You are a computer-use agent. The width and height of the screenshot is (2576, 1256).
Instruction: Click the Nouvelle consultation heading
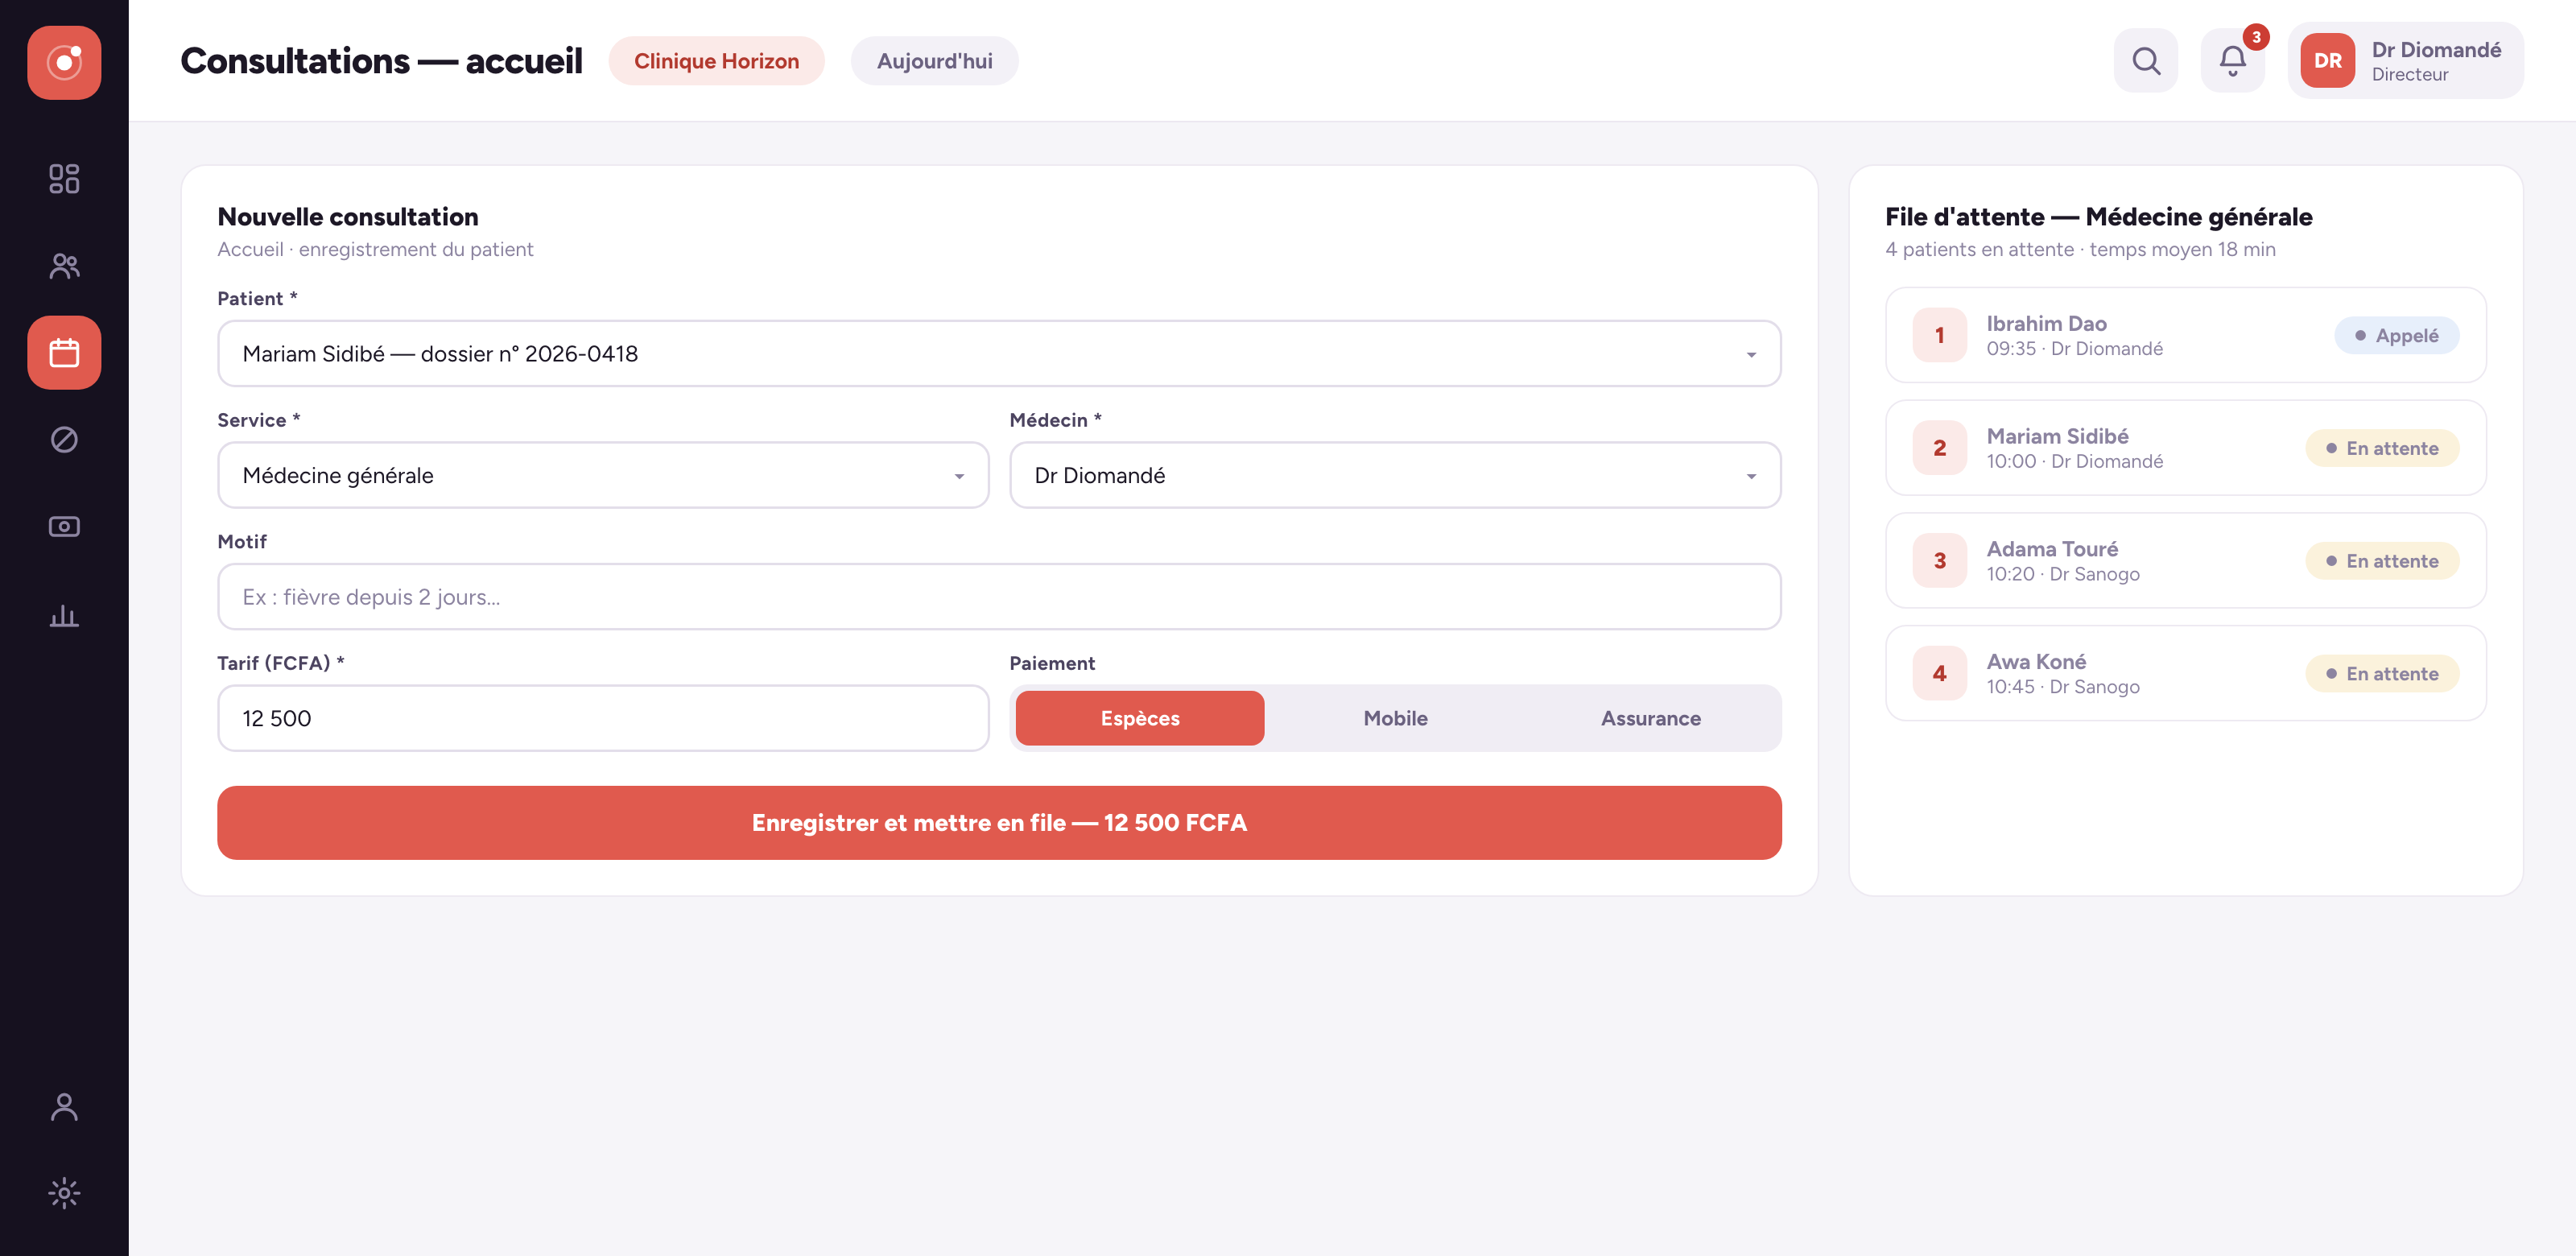pyautogui.click(x=348, y=217)
